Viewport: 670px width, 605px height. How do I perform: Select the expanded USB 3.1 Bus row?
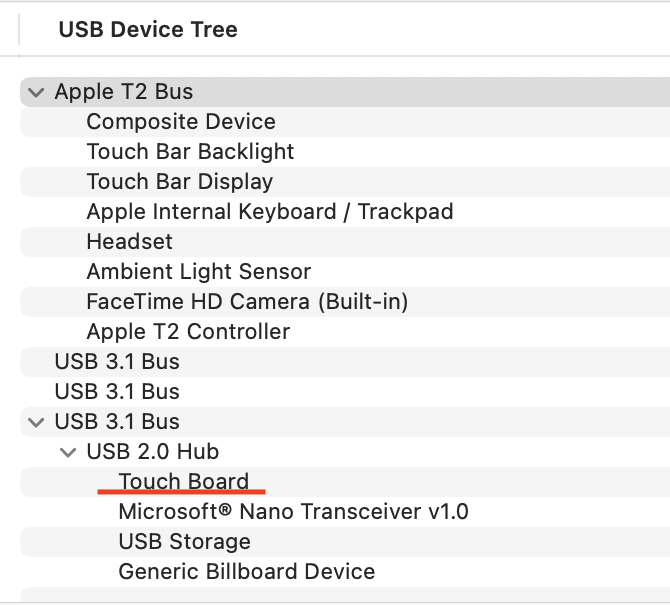tap(117, 422)
